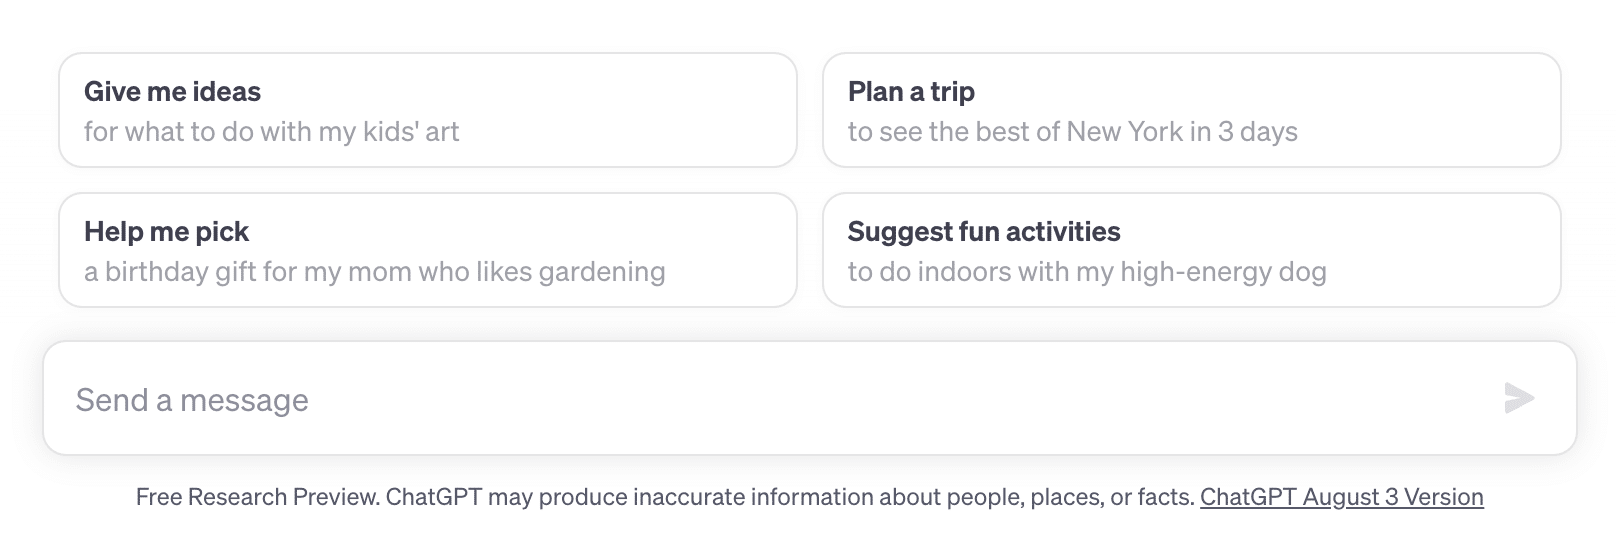Click 'to do indoors with my high-energy dog' text
Screen dimensions: 1616x544
point(1087,272)
